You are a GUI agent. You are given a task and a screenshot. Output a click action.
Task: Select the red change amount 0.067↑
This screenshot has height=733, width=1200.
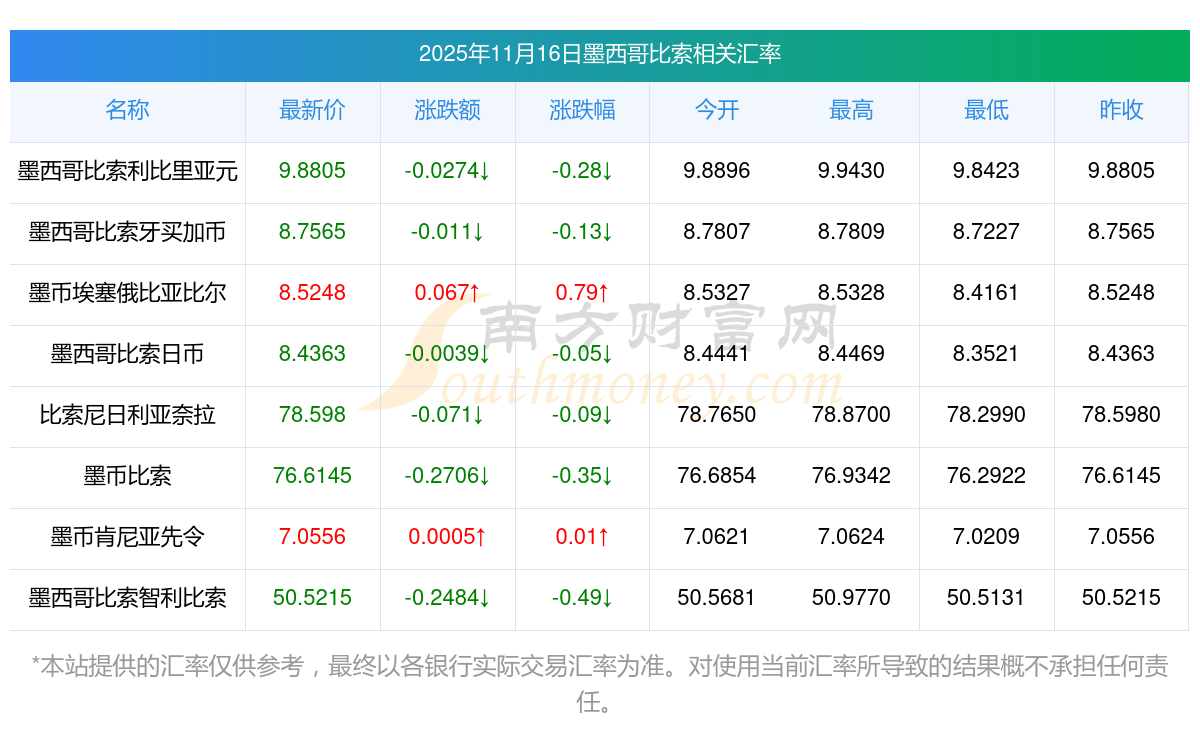448,293
